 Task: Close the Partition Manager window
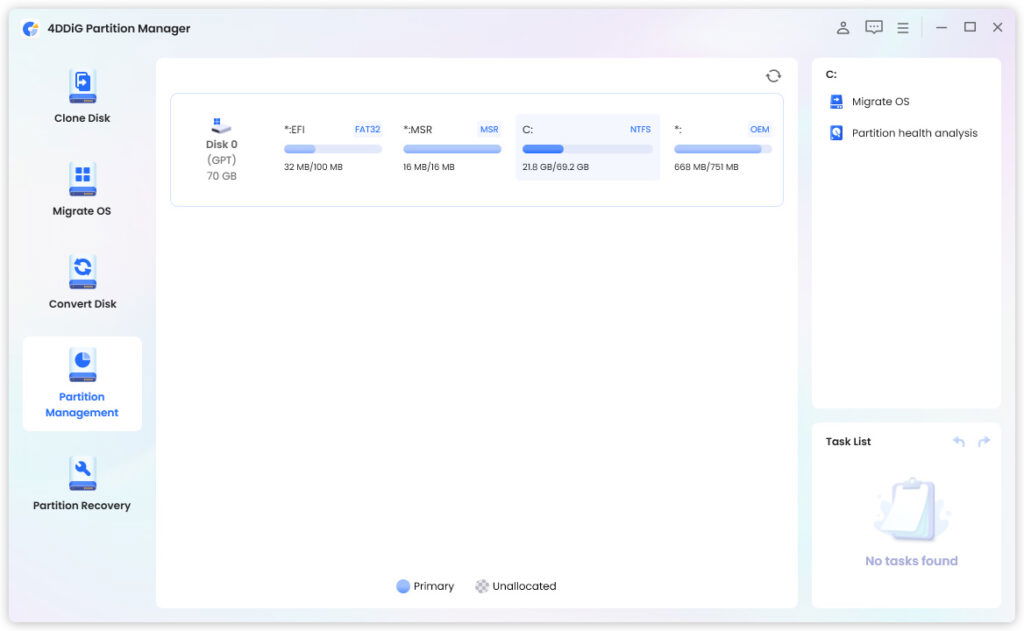tap(997, 27)
